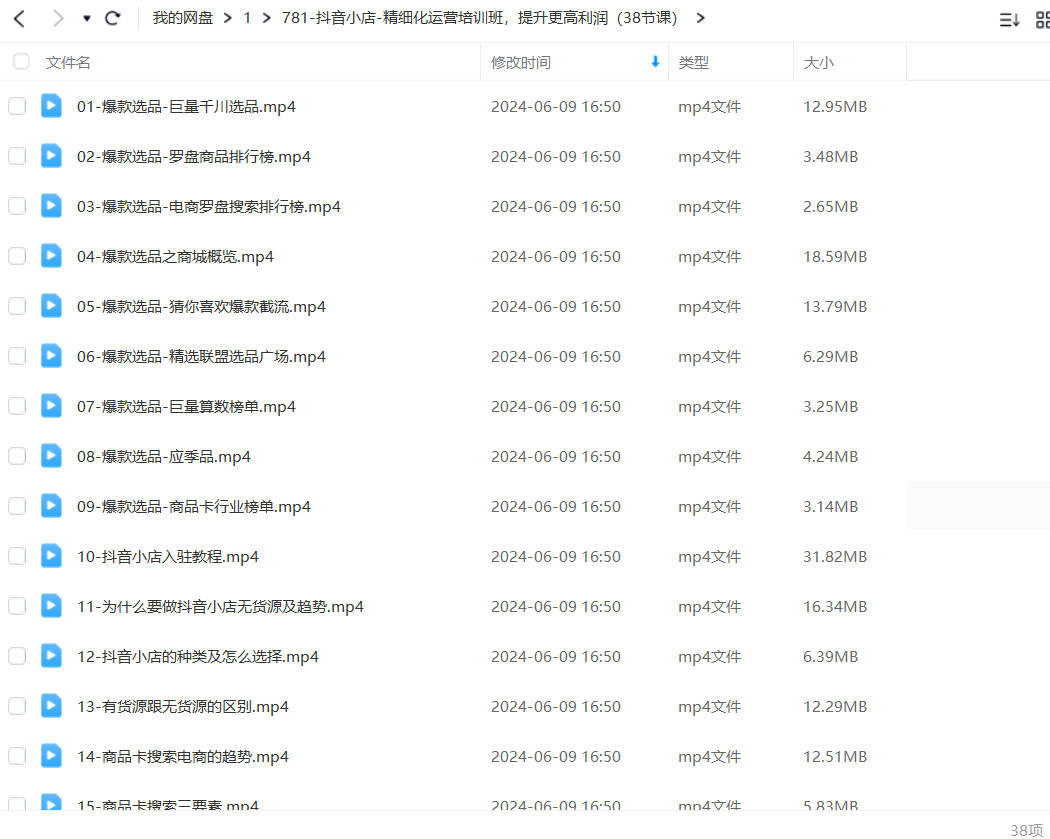Sort by 大小 column header
This screenshot has width=1050, height=839.
pyautogui.click(x=818, y=62)
